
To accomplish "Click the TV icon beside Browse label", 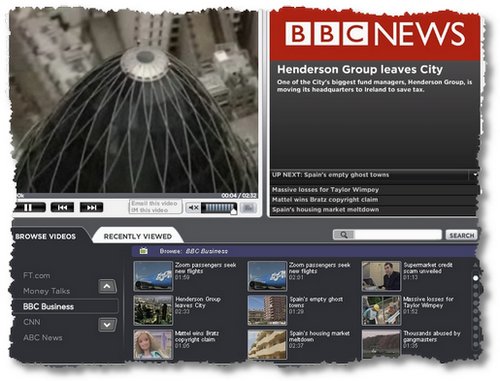I will click(x=144, y=250).
